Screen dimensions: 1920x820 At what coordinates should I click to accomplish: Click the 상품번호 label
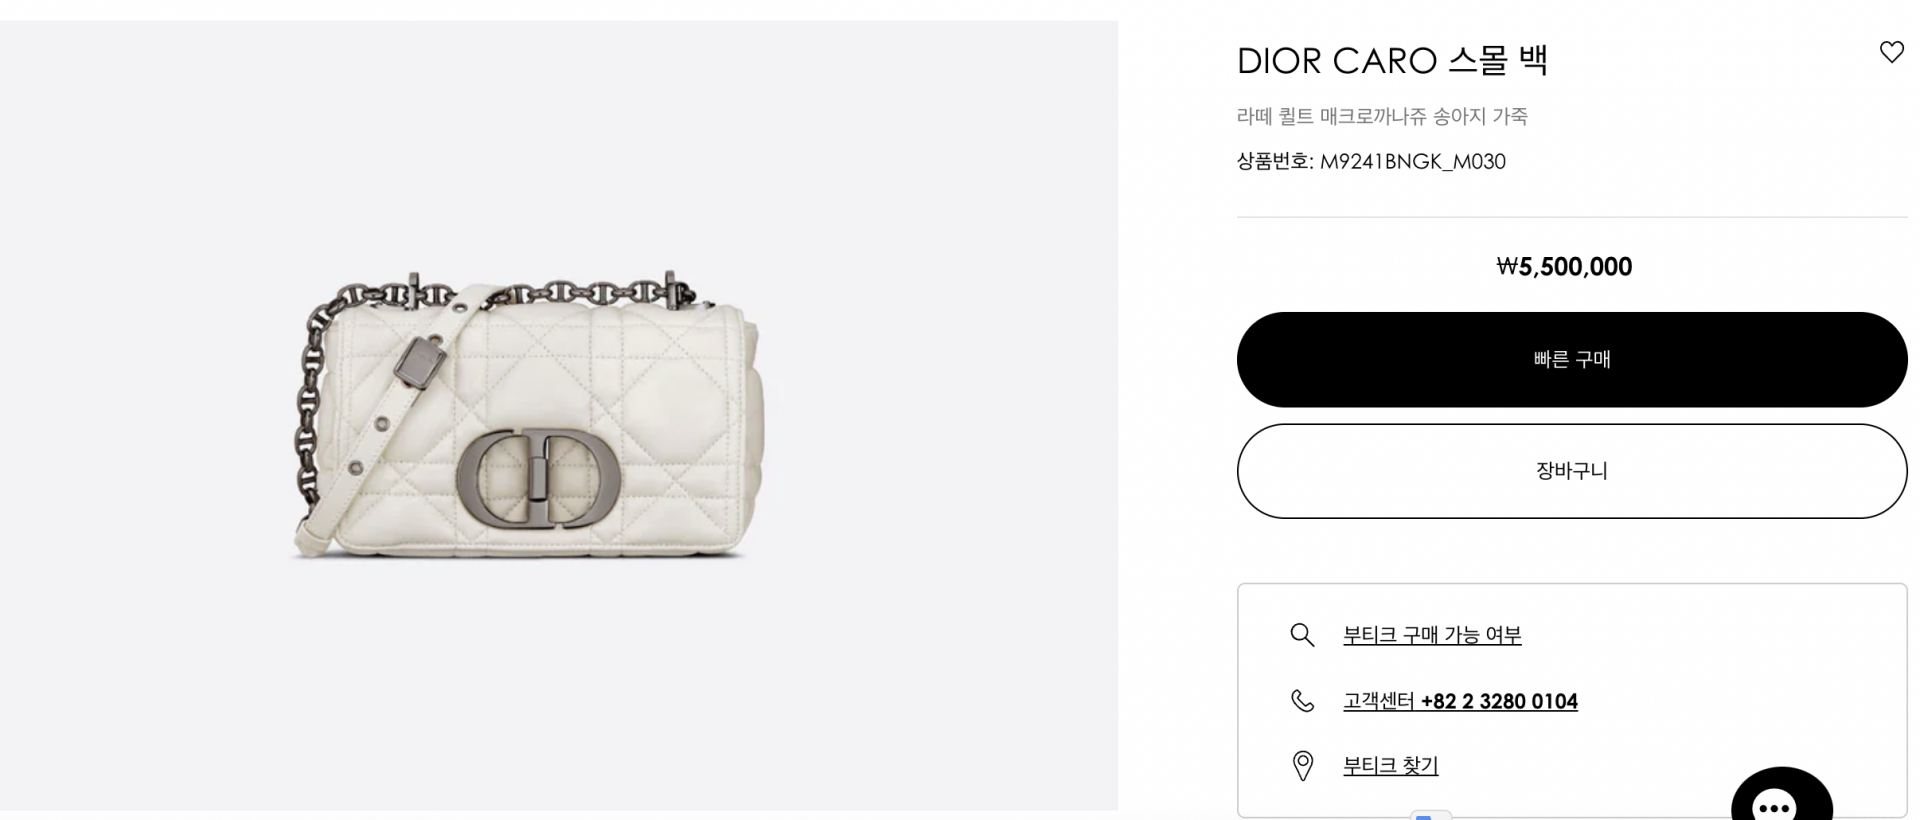(x=1275, y=162)
